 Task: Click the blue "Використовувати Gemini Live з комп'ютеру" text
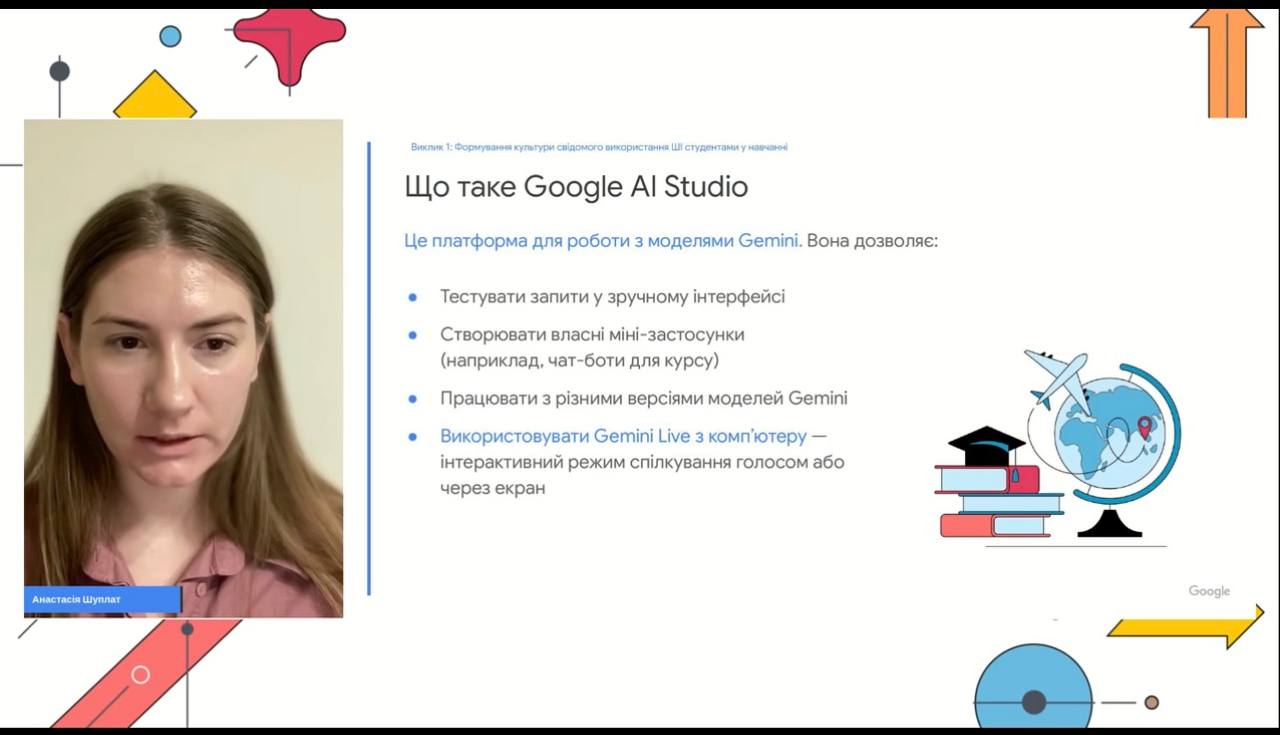pos(623,436)
